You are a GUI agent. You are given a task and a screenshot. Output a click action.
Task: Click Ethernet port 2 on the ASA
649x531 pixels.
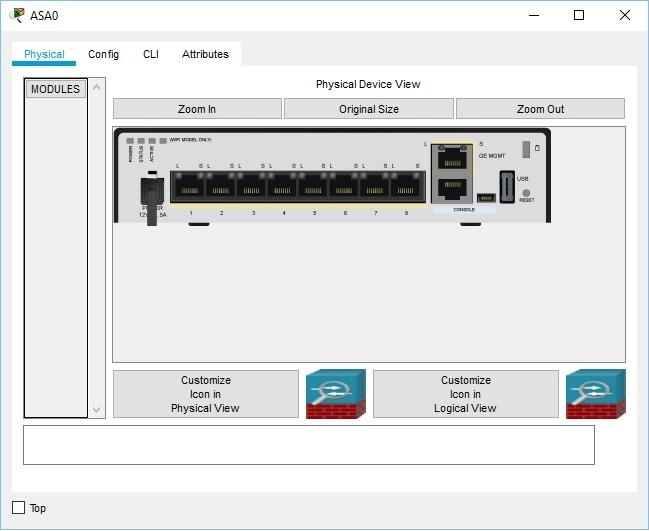(x=221, y=187)
